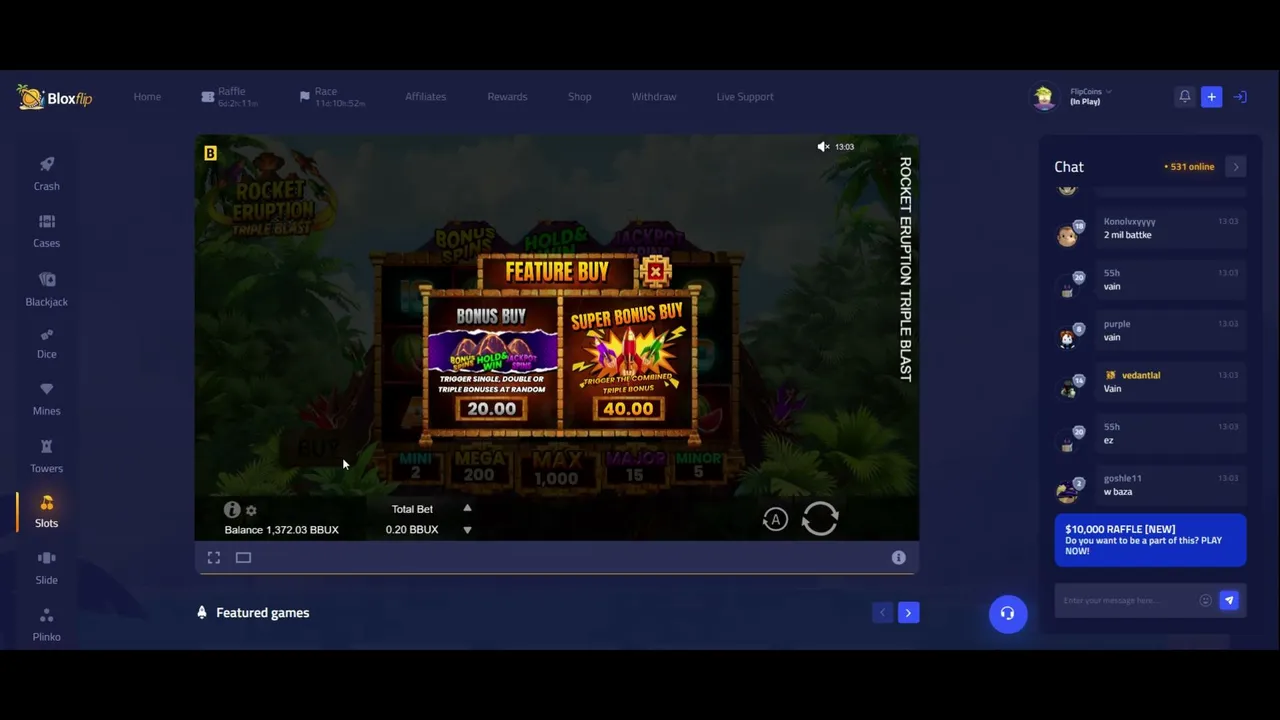Show previous Featured games

882,613
